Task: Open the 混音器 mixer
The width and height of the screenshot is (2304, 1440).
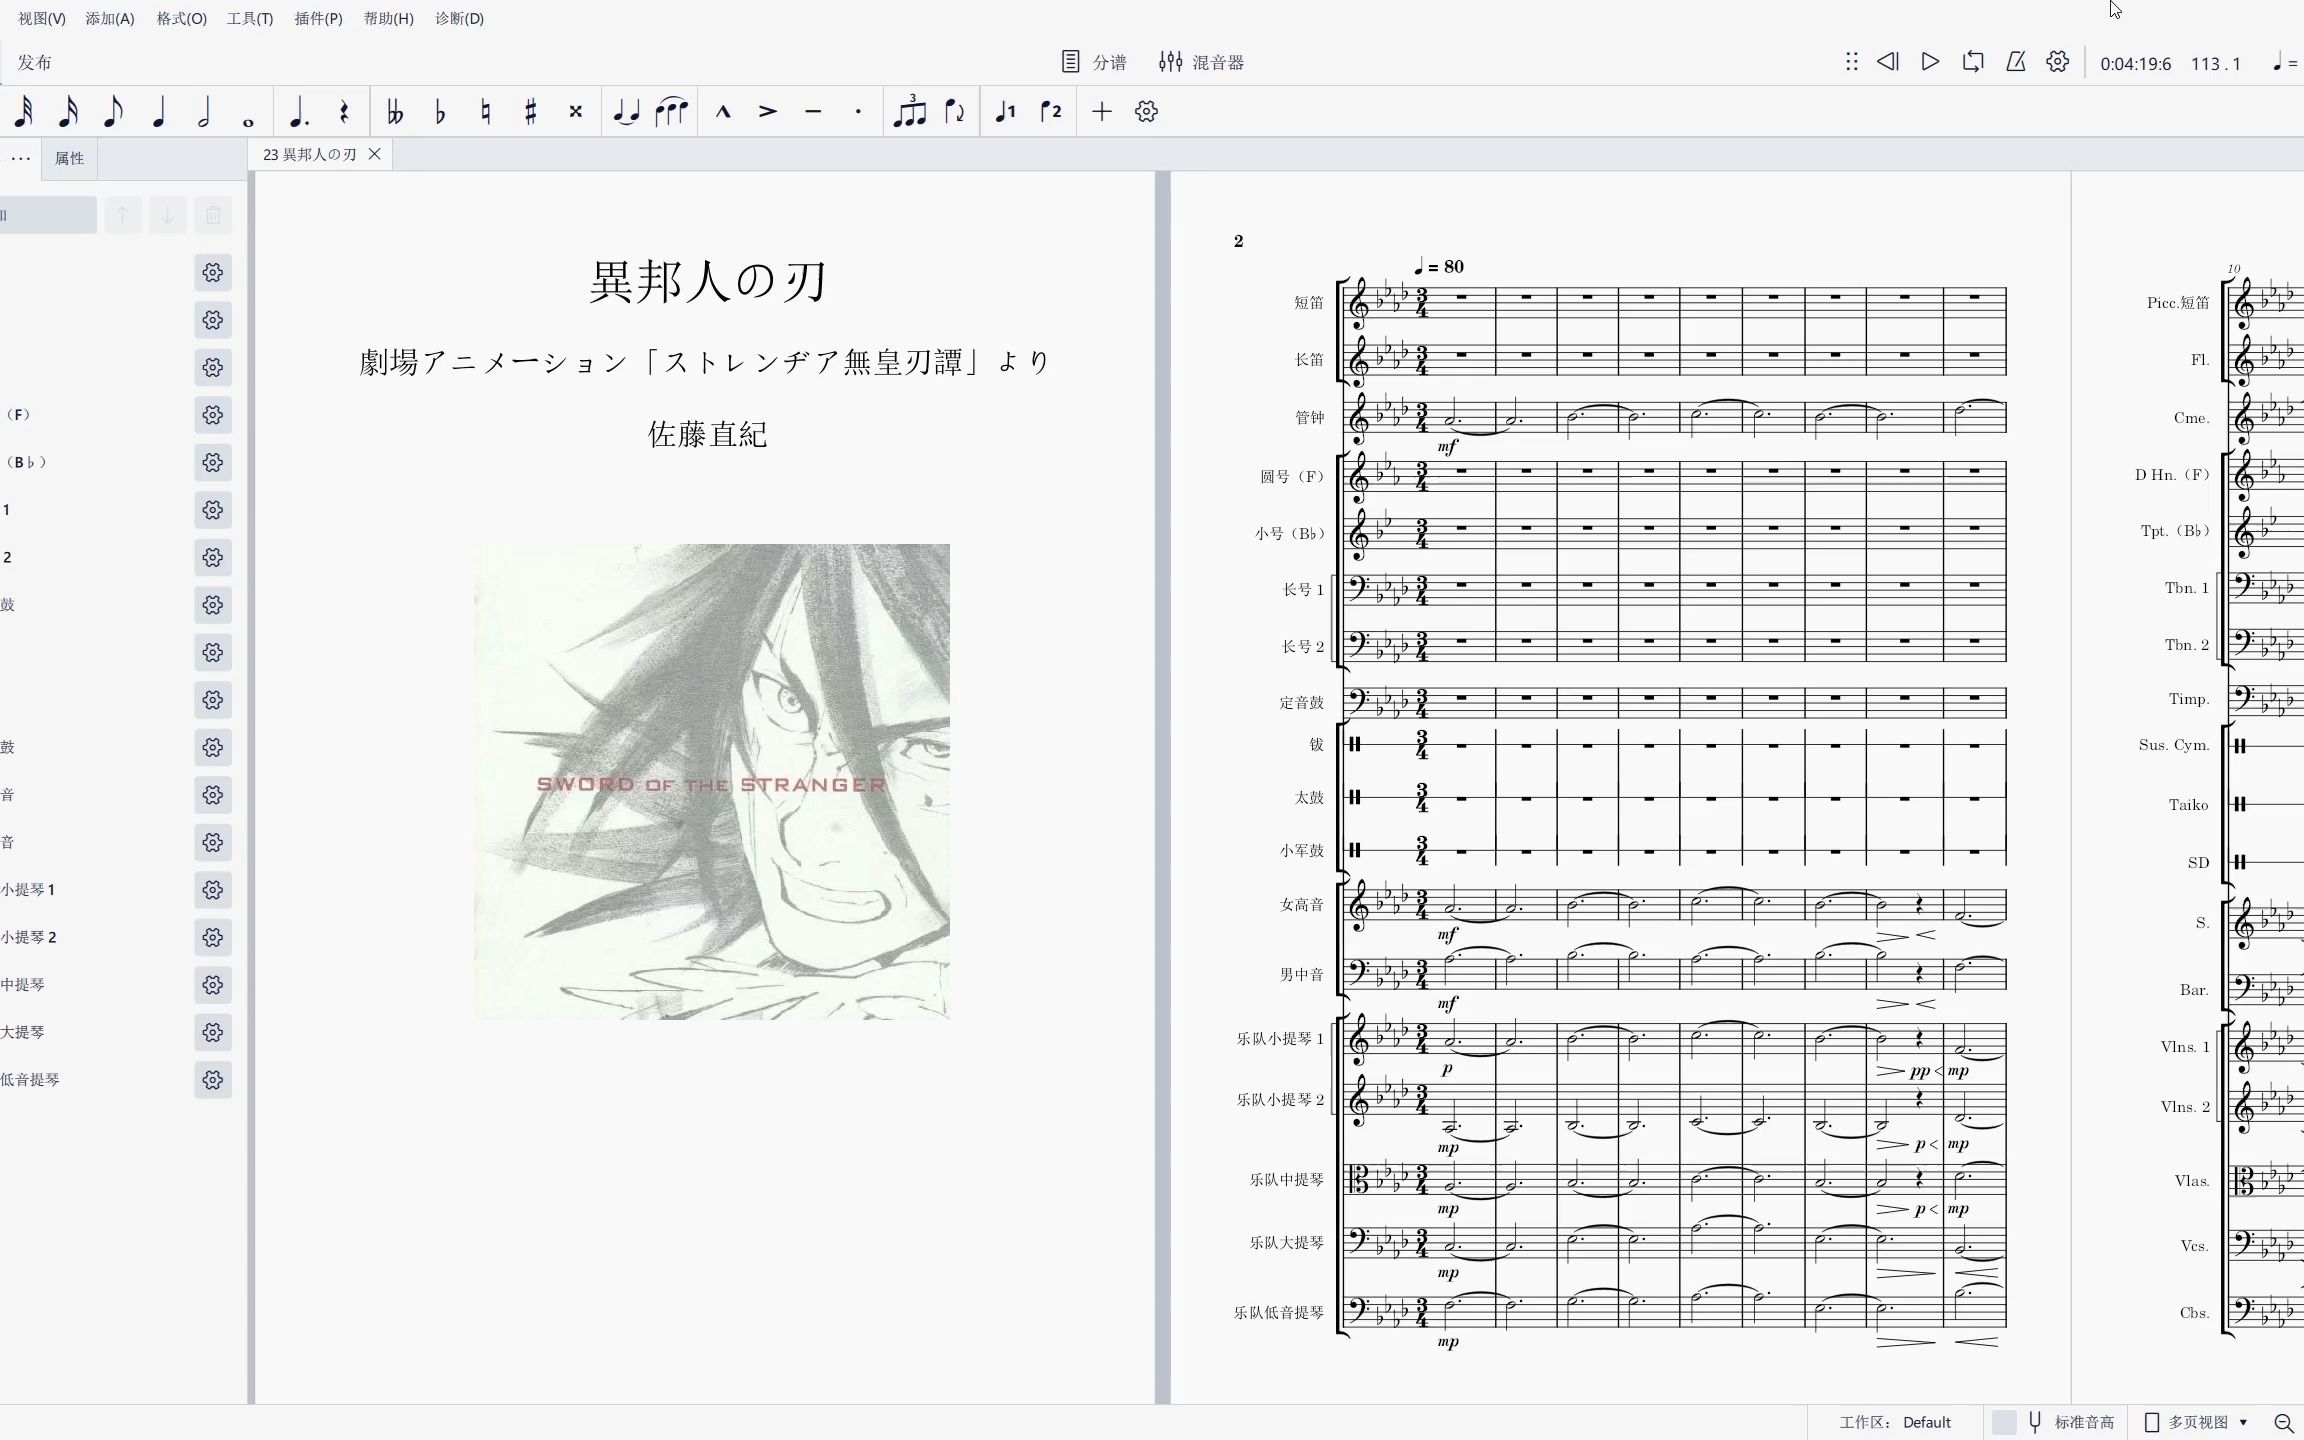Action: tap(1201, 62)
